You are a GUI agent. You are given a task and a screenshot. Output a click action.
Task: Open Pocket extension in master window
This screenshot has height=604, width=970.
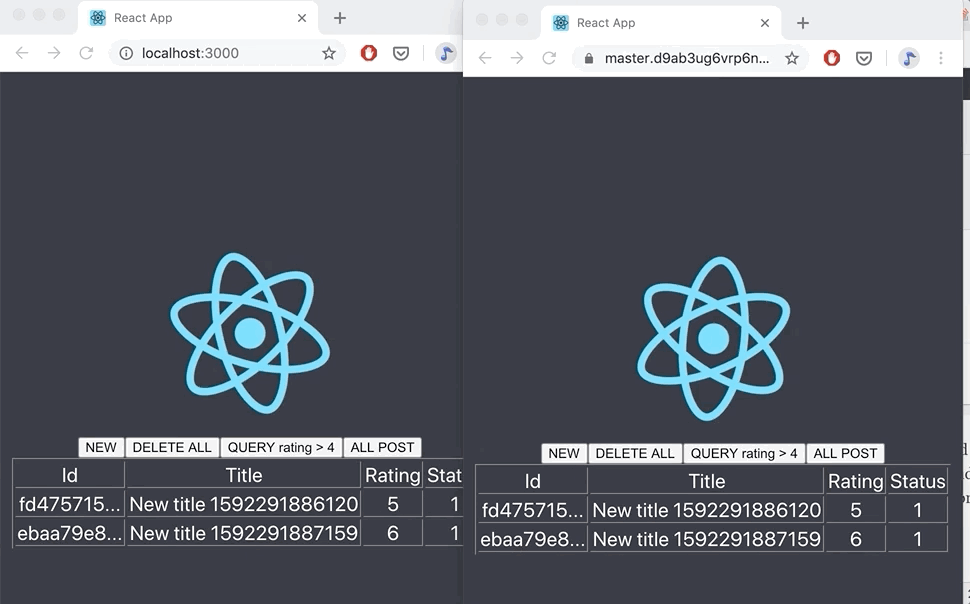[x=864, y=58]
